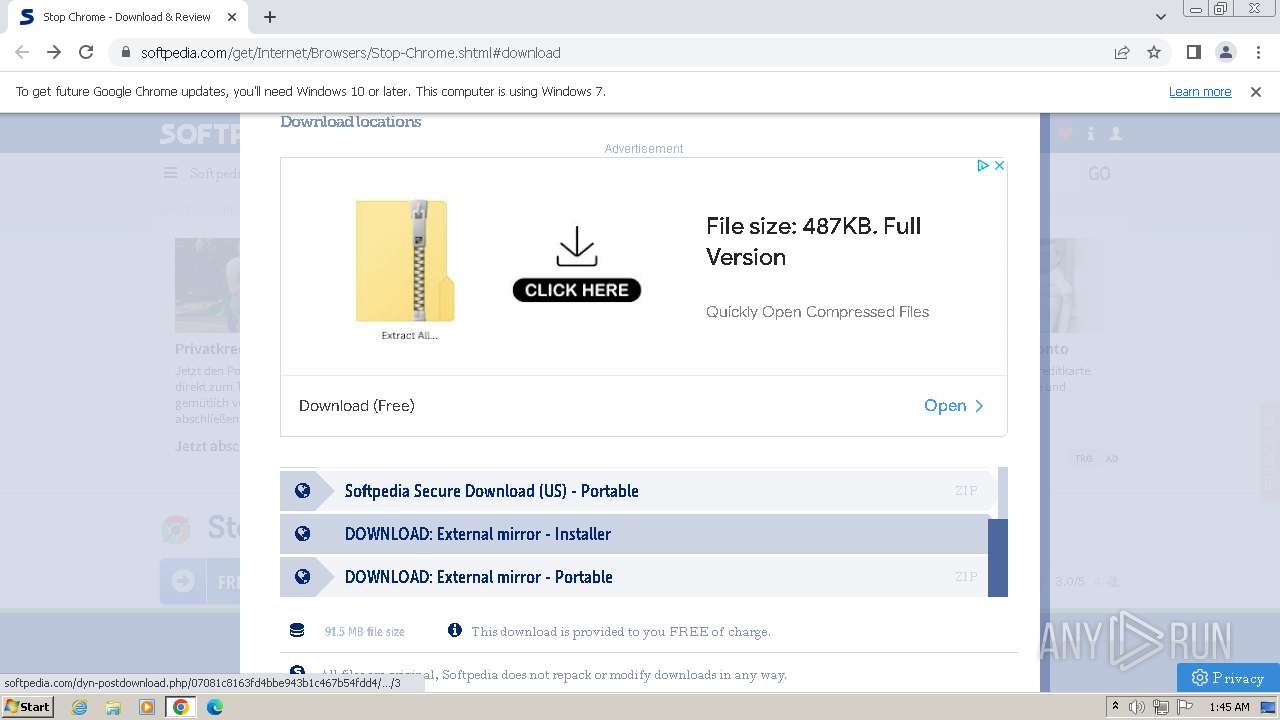Image resolution: width=1280 pixels, height=720 pixels.
Task: Click the taskbar clock 1:45 AM
Action: [x=1229, y=707]
